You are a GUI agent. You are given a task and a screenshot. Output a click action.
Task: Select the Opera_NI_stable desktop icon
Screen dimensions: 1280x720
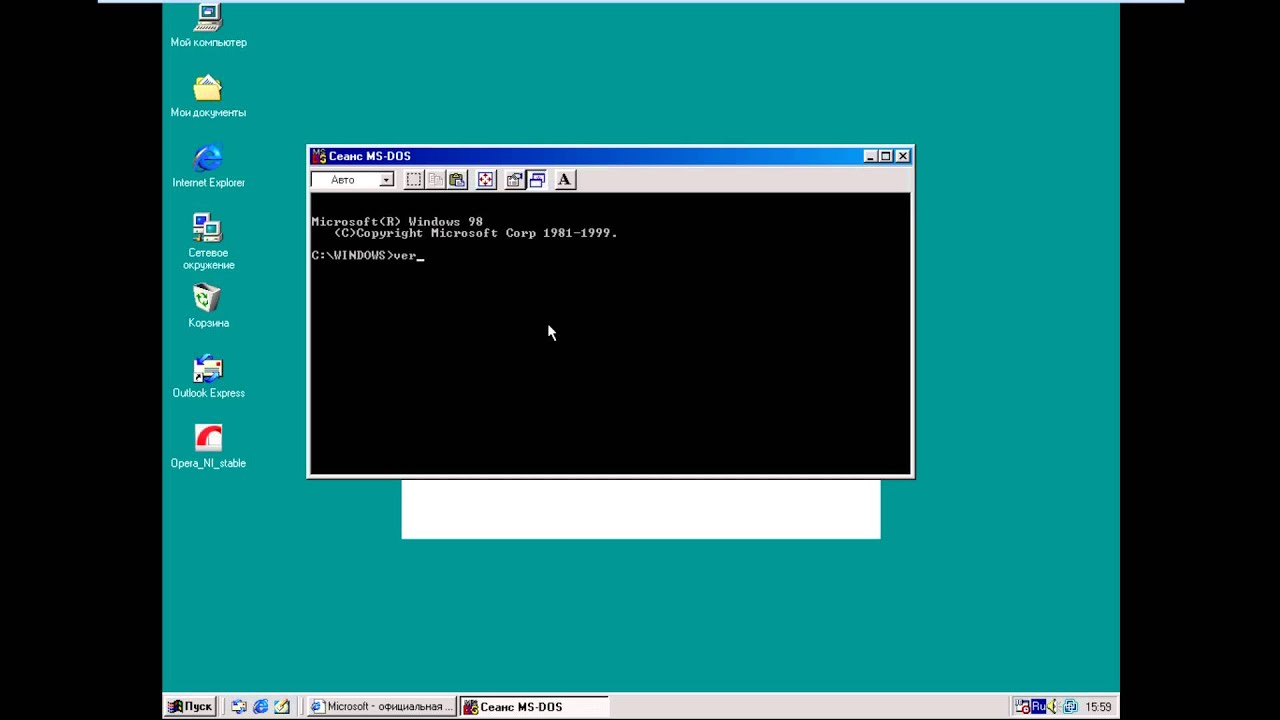[x=208, y=446]
